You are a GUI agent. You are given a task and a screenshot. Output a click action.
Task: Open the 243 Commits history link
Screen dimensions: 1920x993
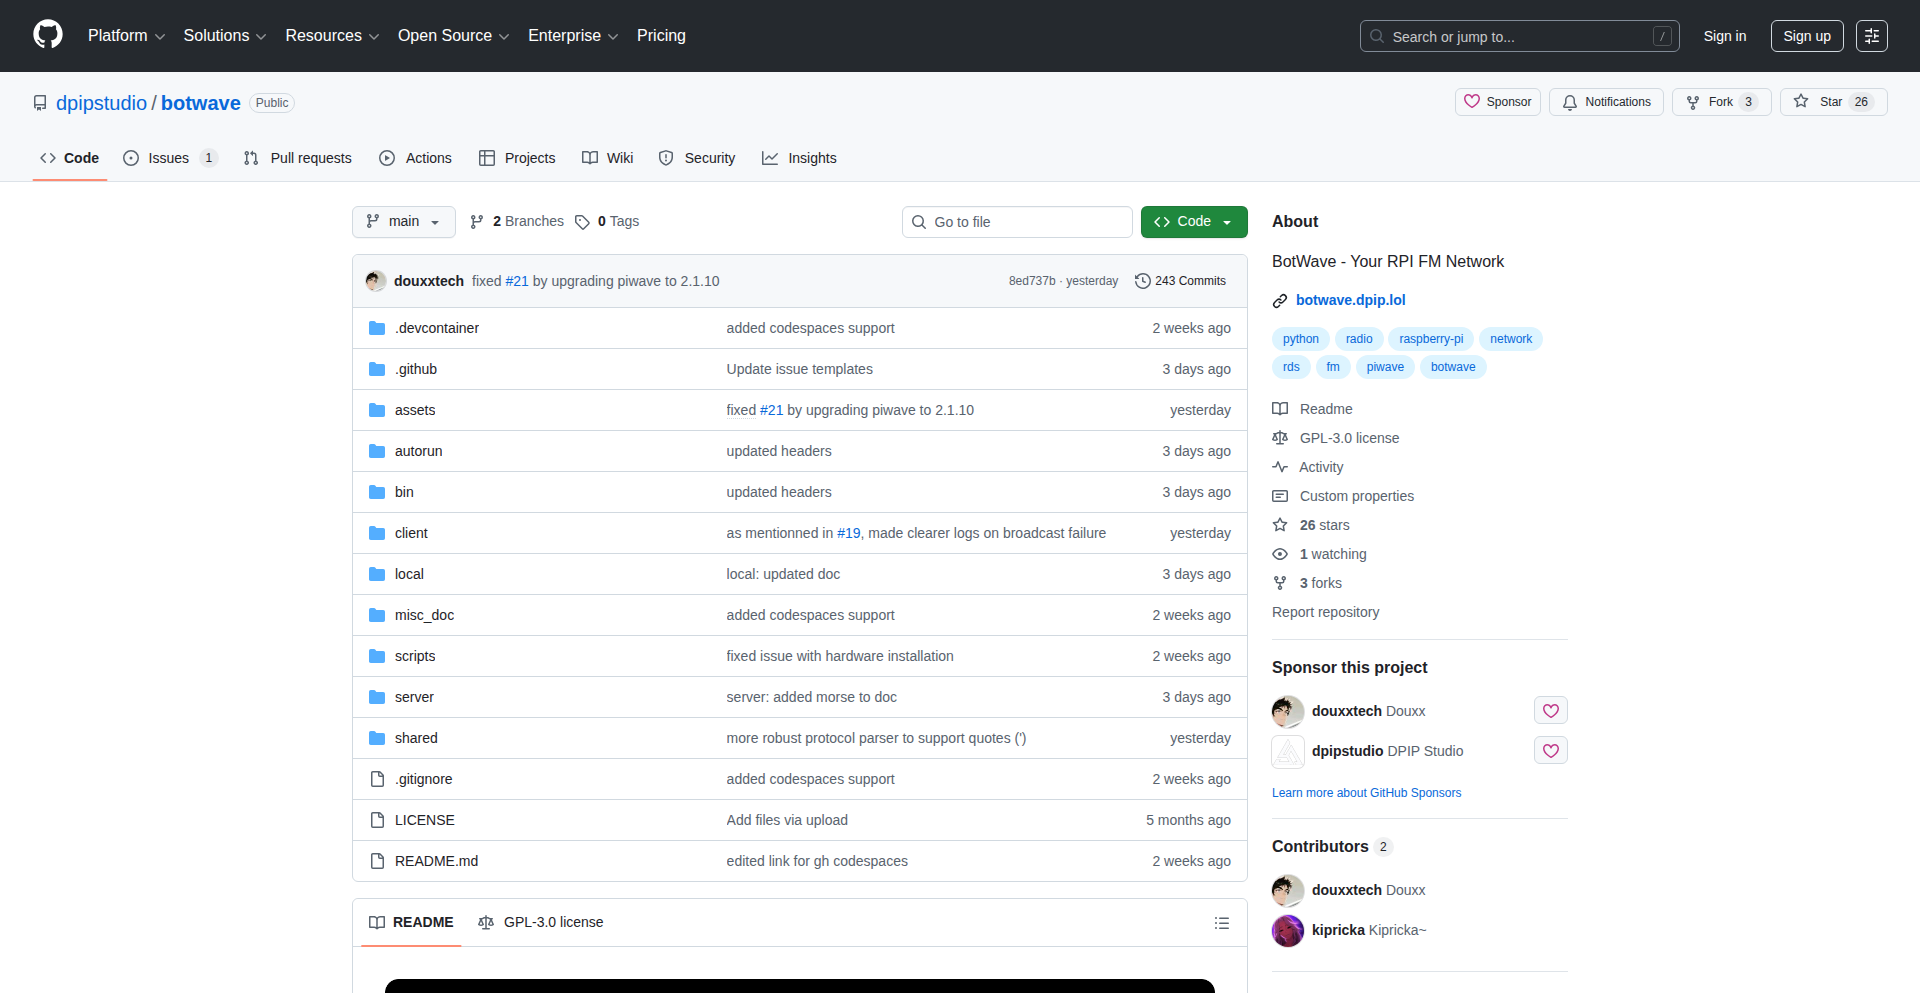click(x=1181, y=281)
